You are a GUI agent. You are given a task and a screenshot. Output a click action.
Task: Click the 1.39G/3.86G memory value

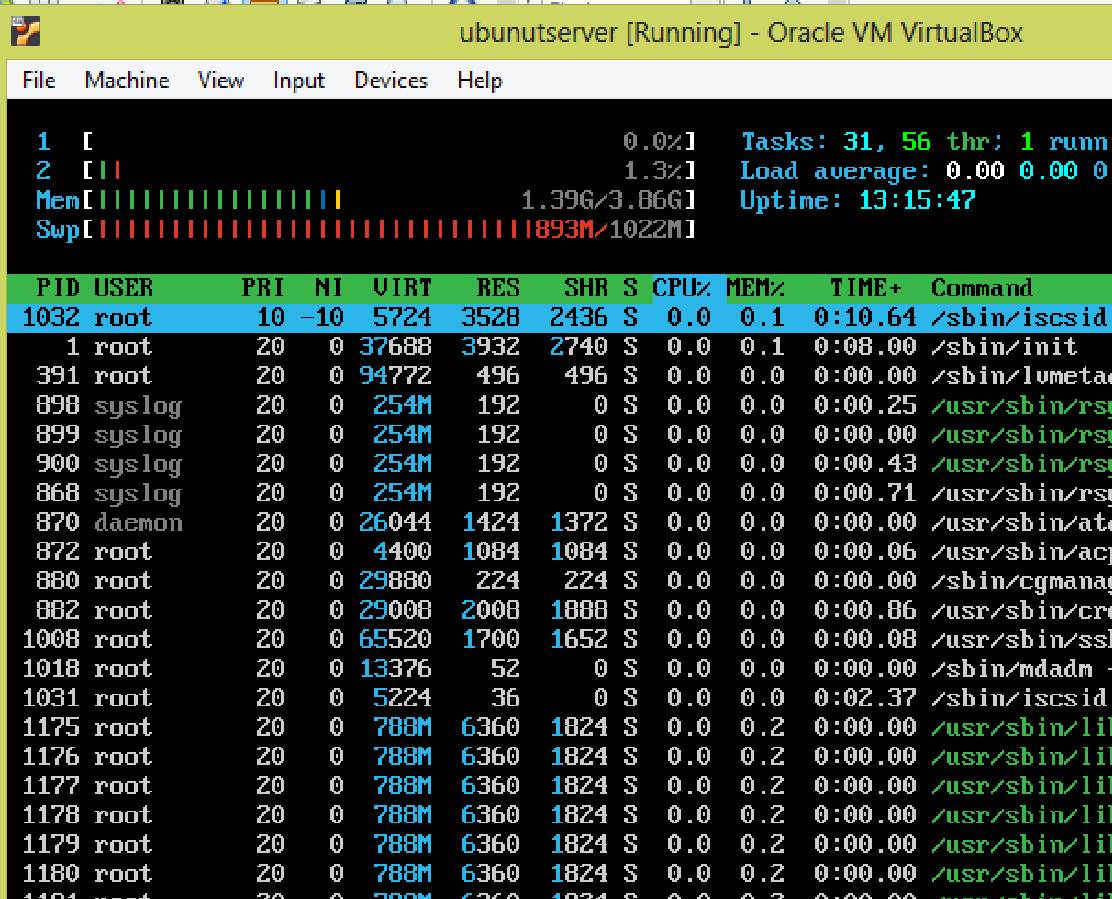click(x=602, y=200)
